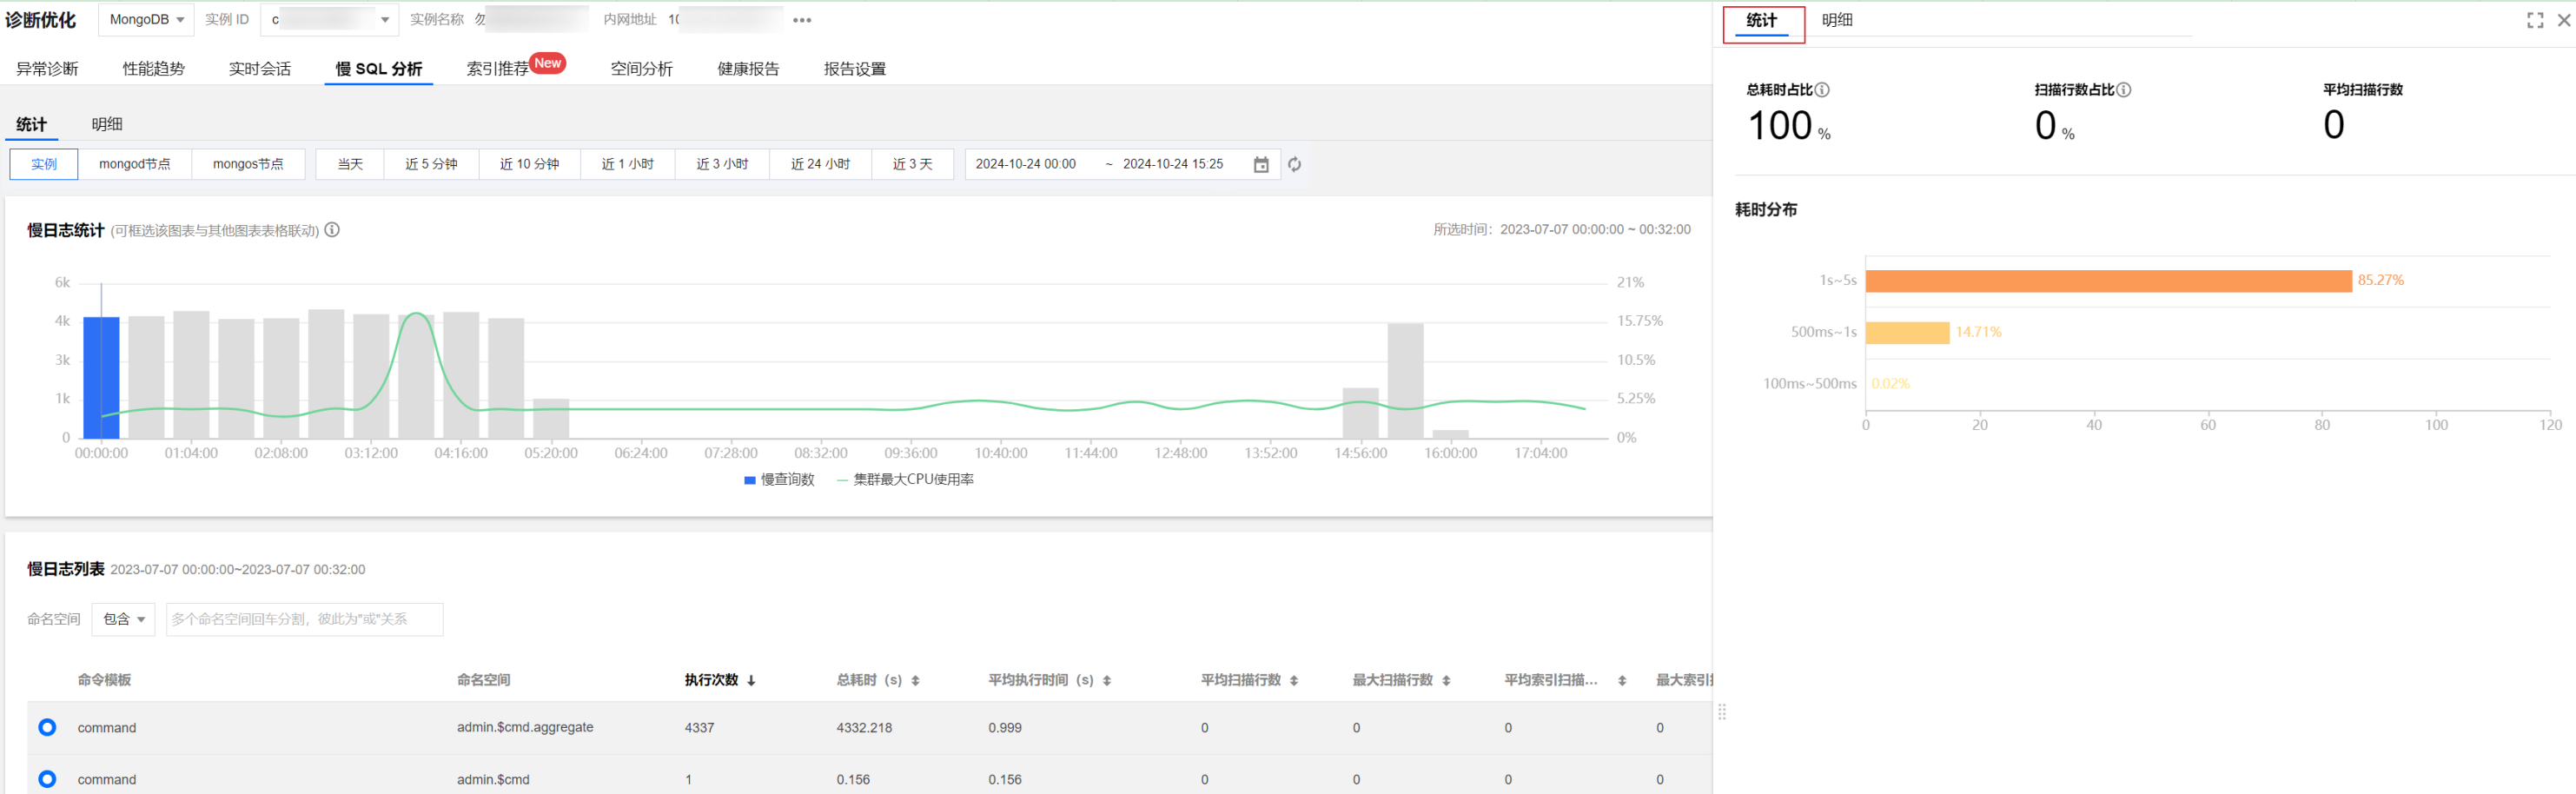
Task: Sort by 执行次数 column arrow
Action: (751, 681)
